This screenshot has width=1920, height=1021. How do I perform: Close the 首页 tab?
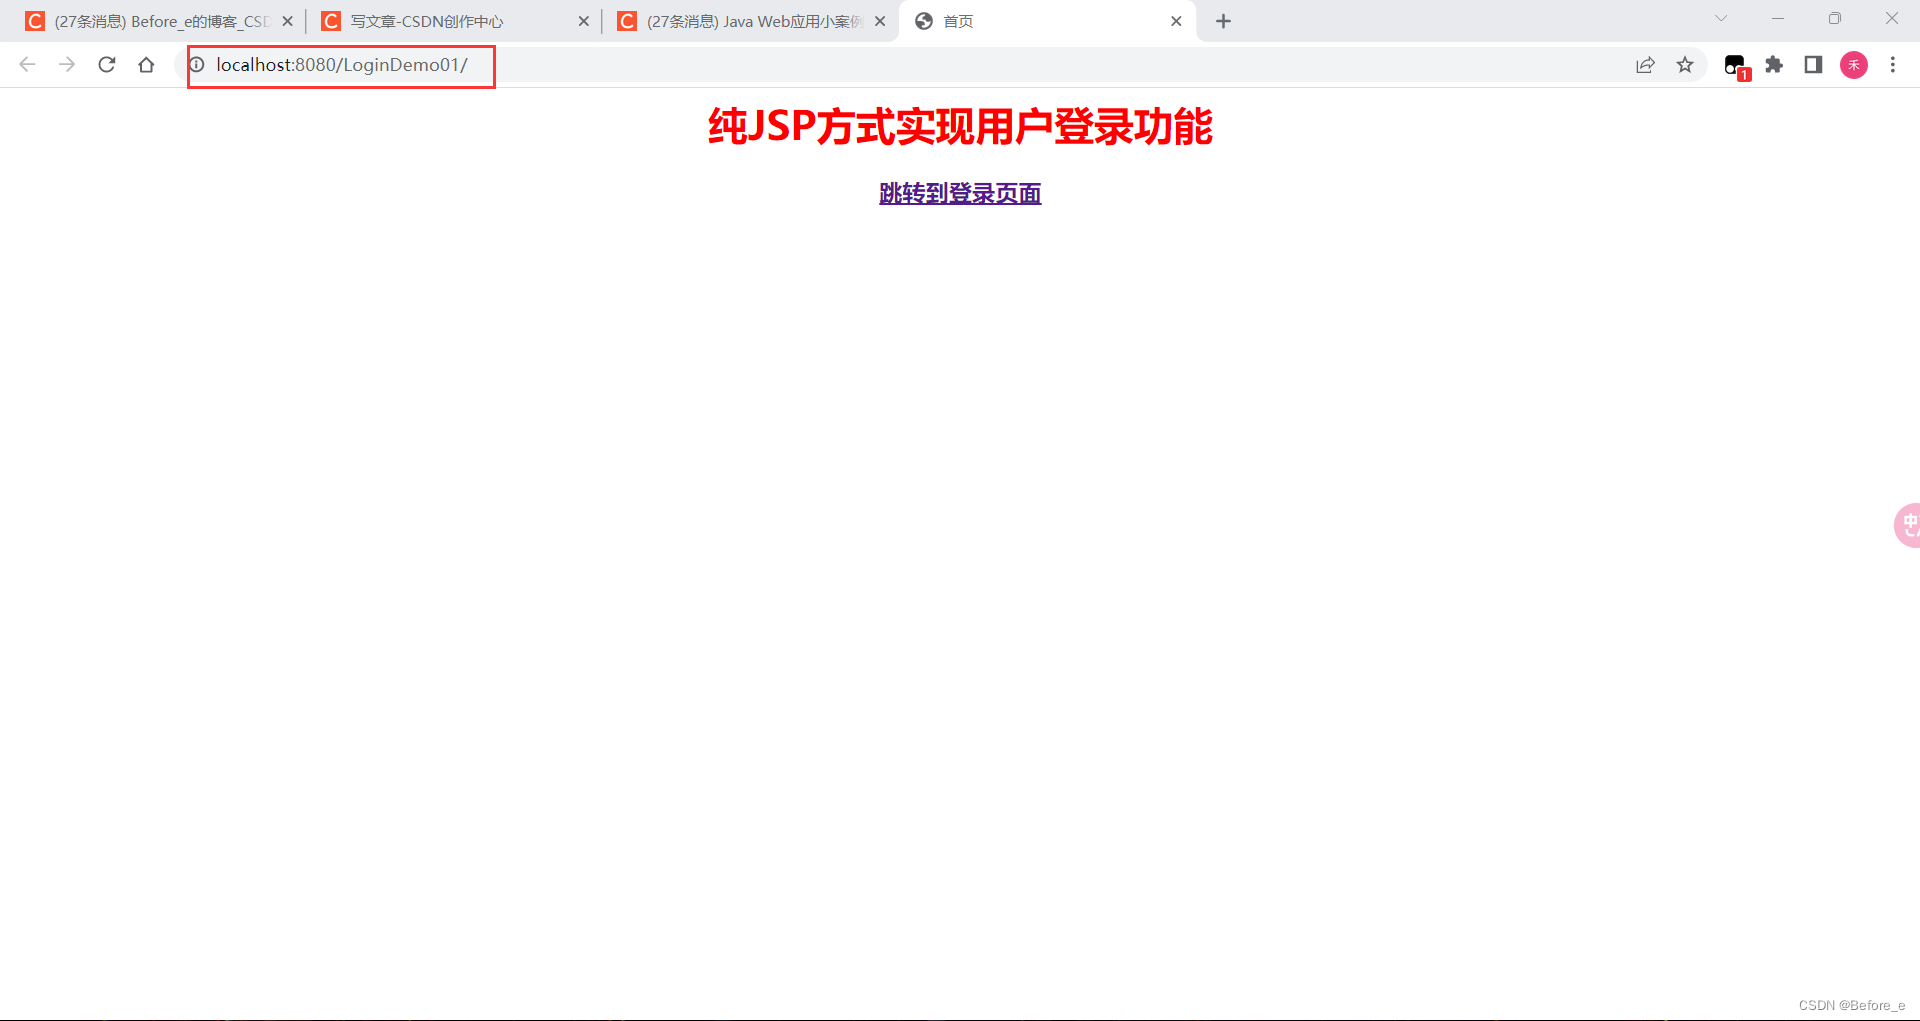1176,21
